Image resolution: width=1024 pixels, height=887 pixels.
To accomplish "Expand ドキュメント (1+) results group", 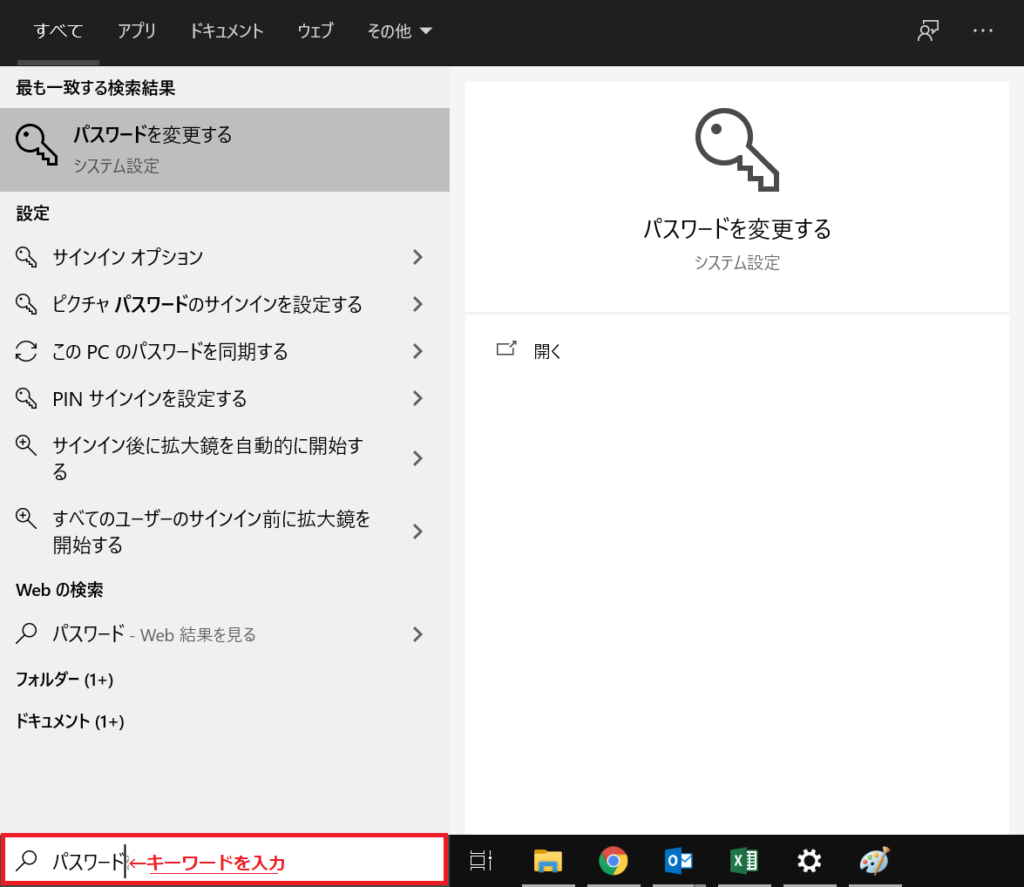I will pyautogui.click(x=69, y=721).
